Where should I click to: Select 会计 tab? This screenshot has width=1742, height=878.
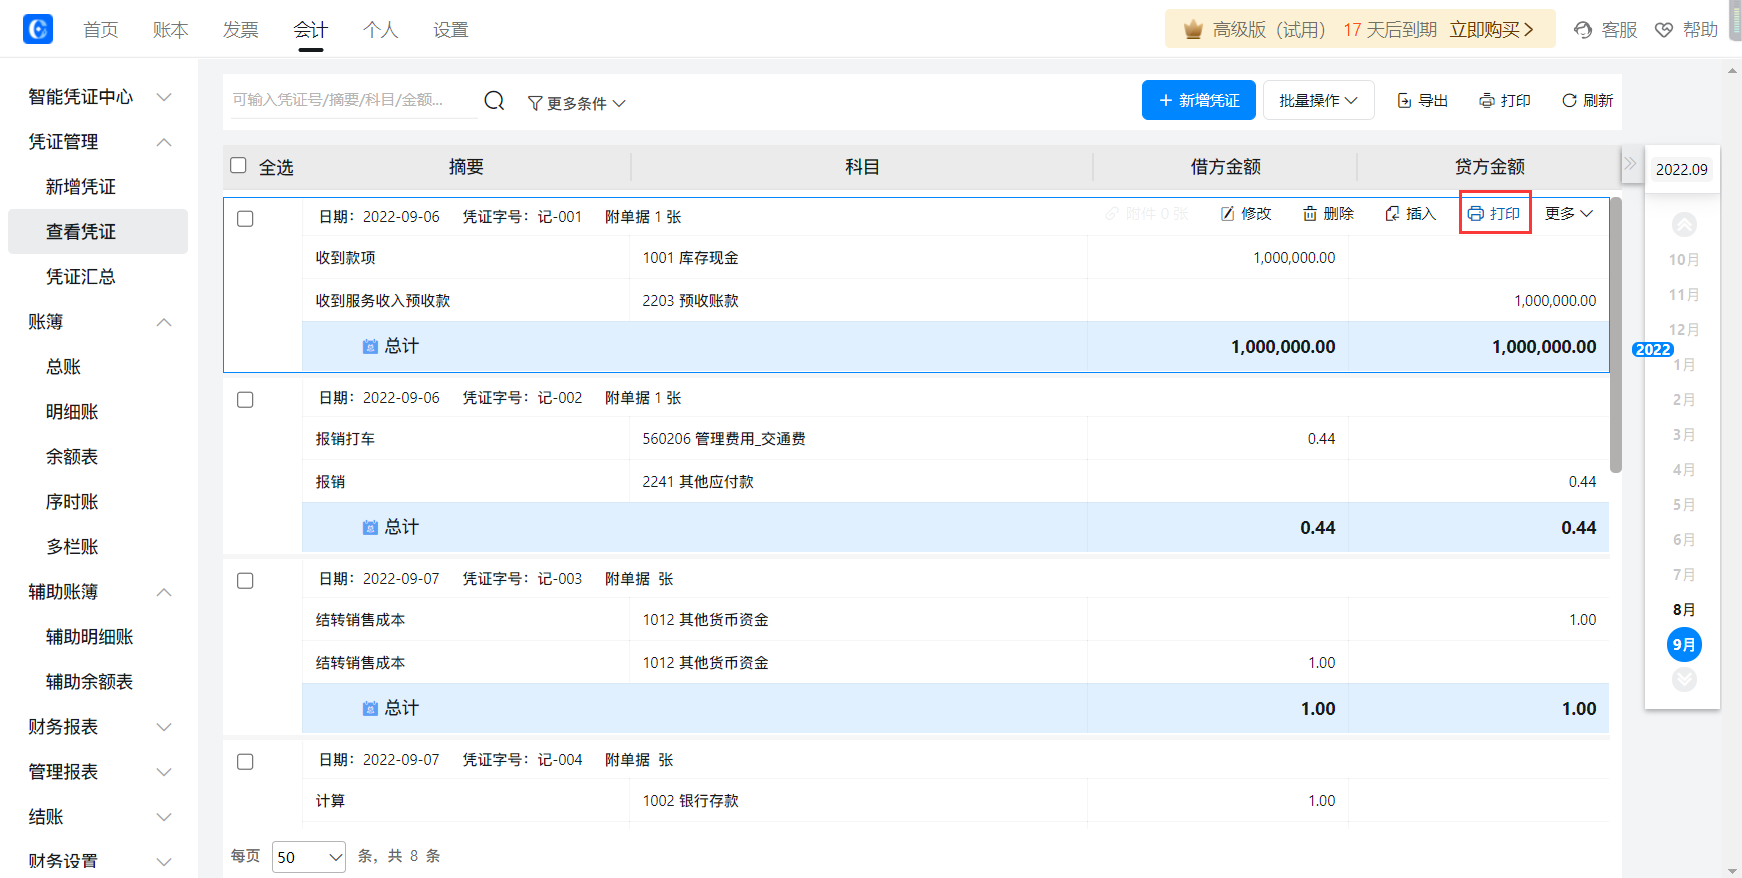[x=310, y=30]
